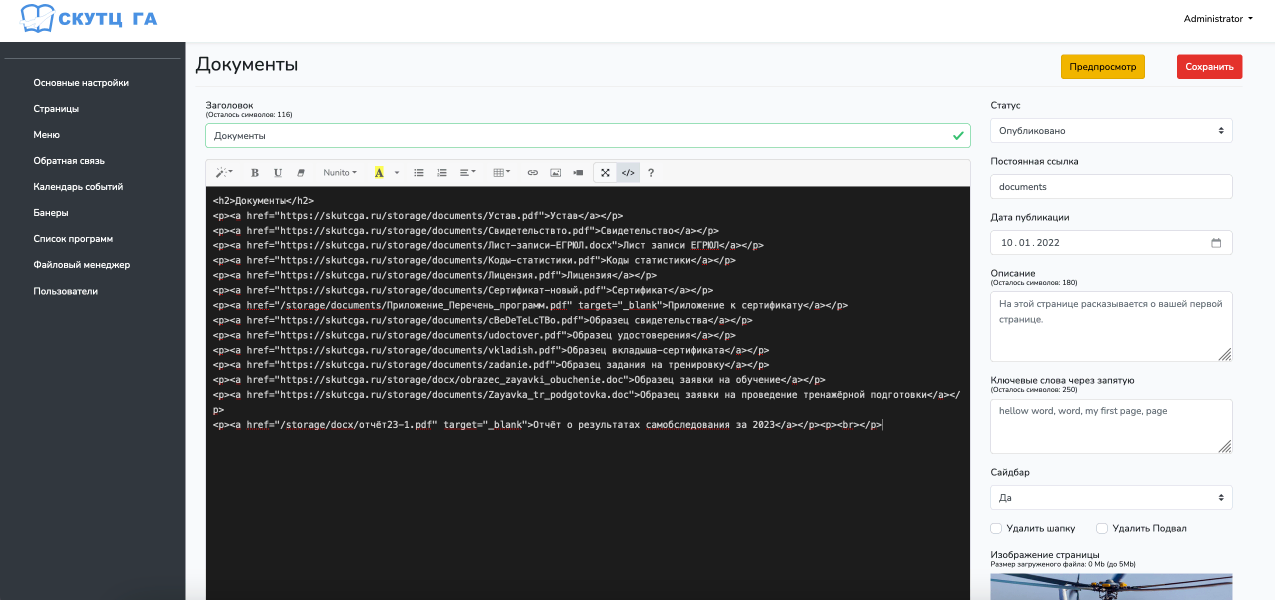Switch off code view in editor

click(x=628, y=173)
